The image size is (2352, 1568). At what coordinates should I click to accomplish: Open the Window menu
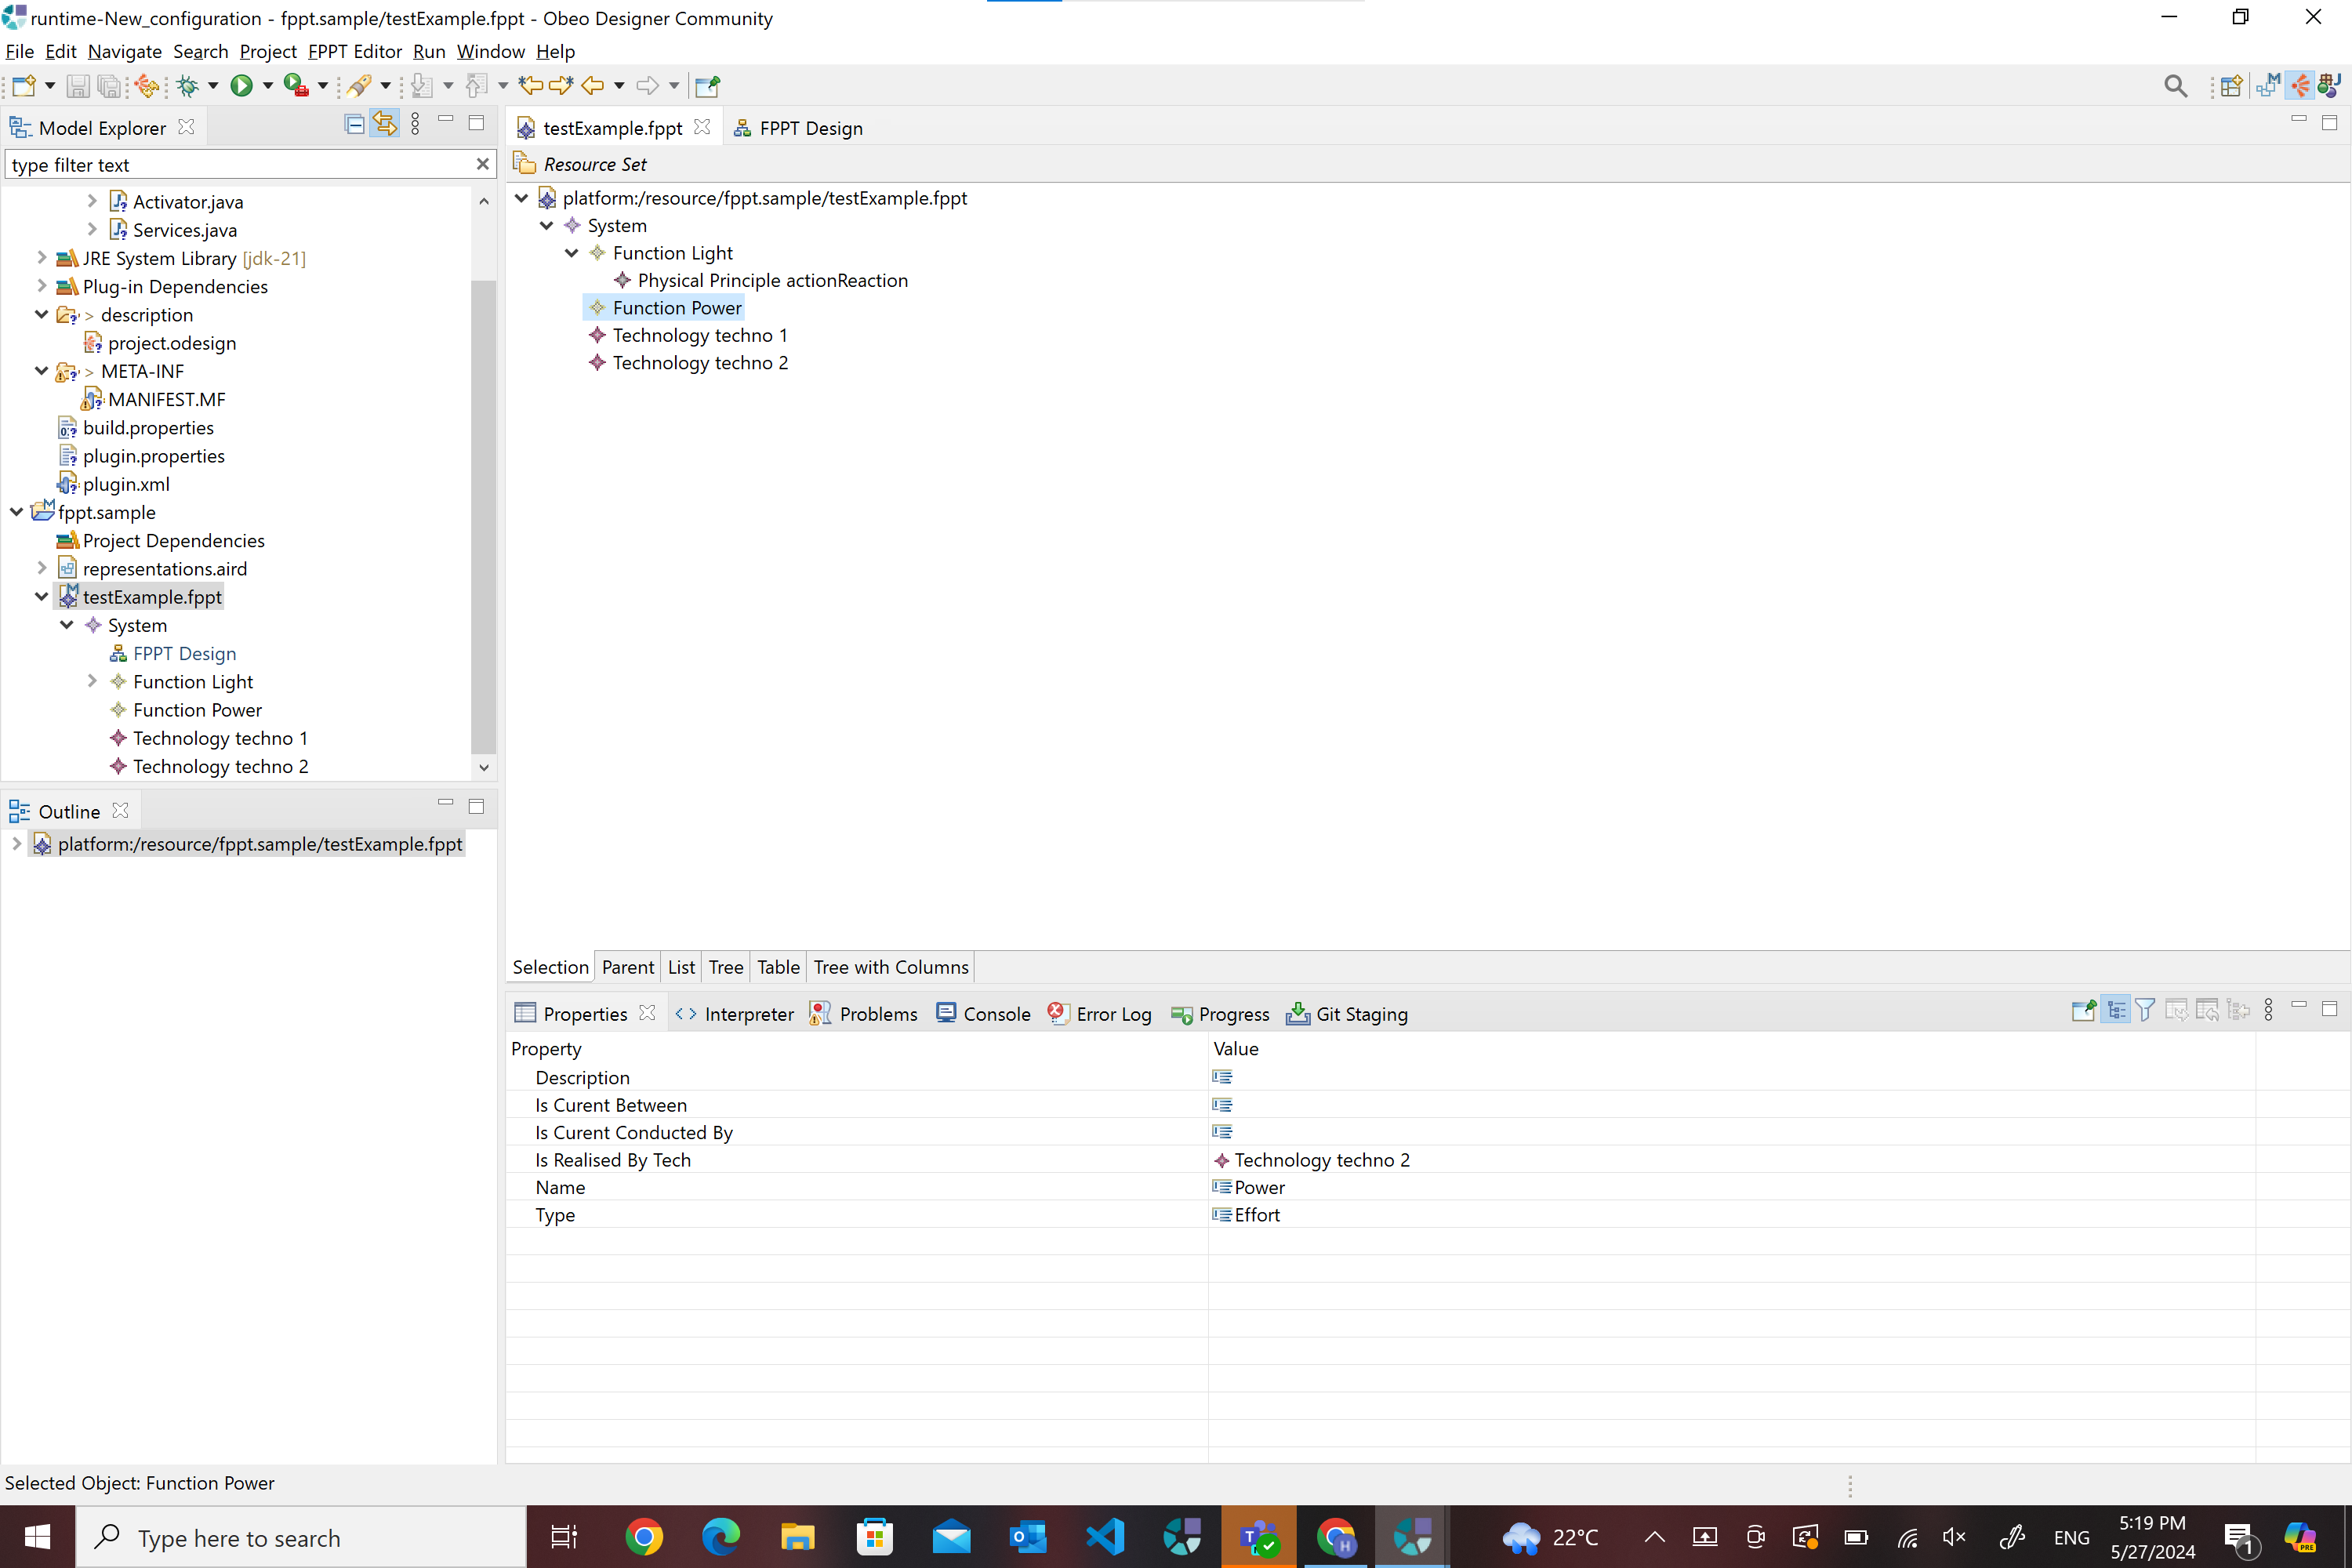(x=490, y=51)
